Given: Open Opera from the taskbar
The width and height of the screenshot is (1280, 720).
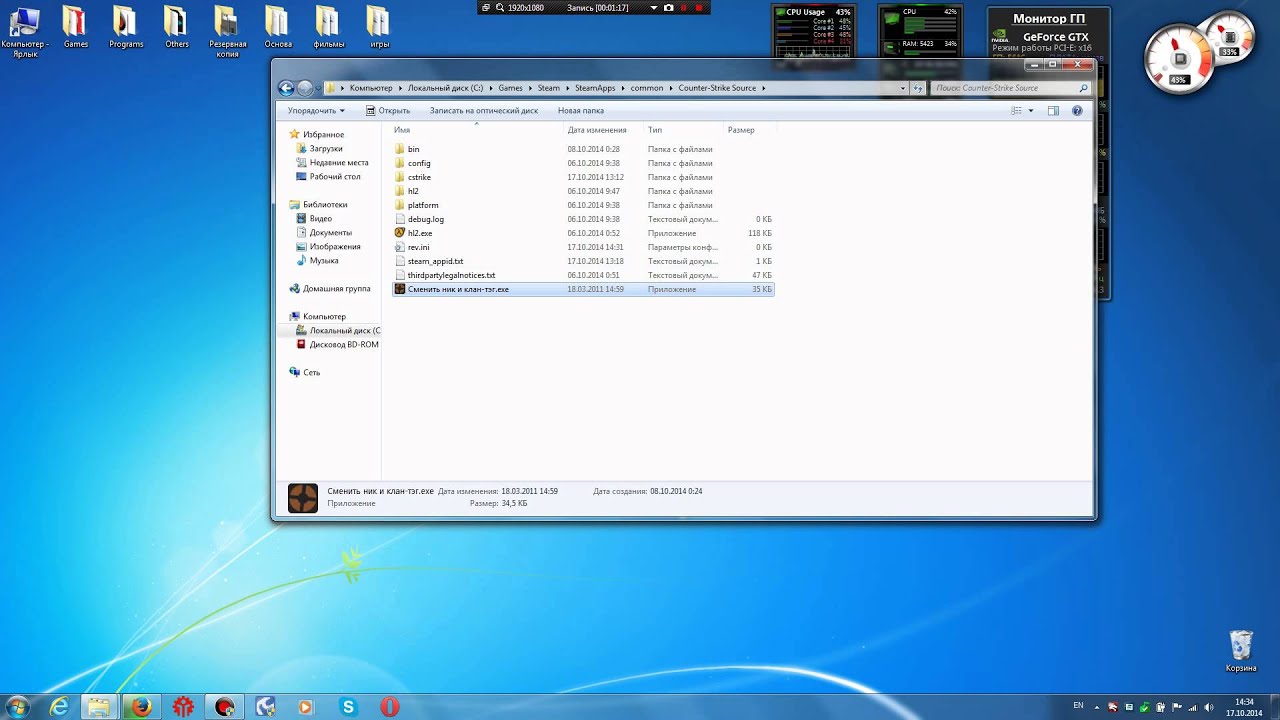Looking at the screenshot, I should point(389,707).
